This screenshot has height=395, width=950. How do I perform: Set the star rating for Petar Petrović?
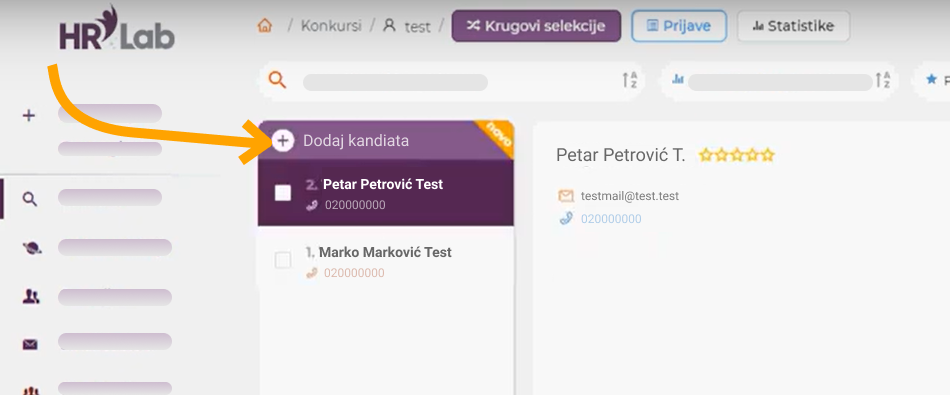tap(736, 155)
